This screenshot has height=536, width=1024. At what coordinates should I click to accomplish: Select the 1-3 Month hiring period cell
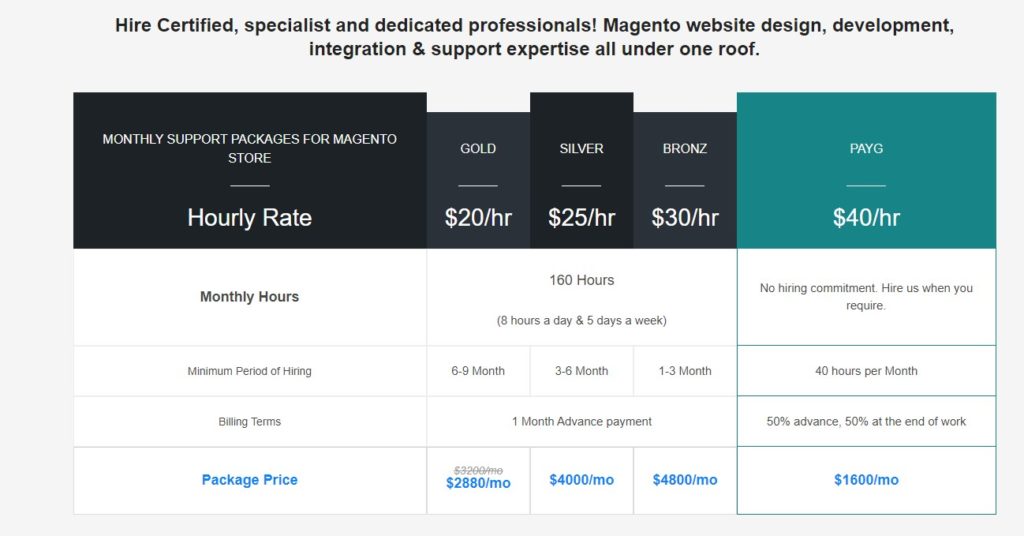click(x=685, y=371)
